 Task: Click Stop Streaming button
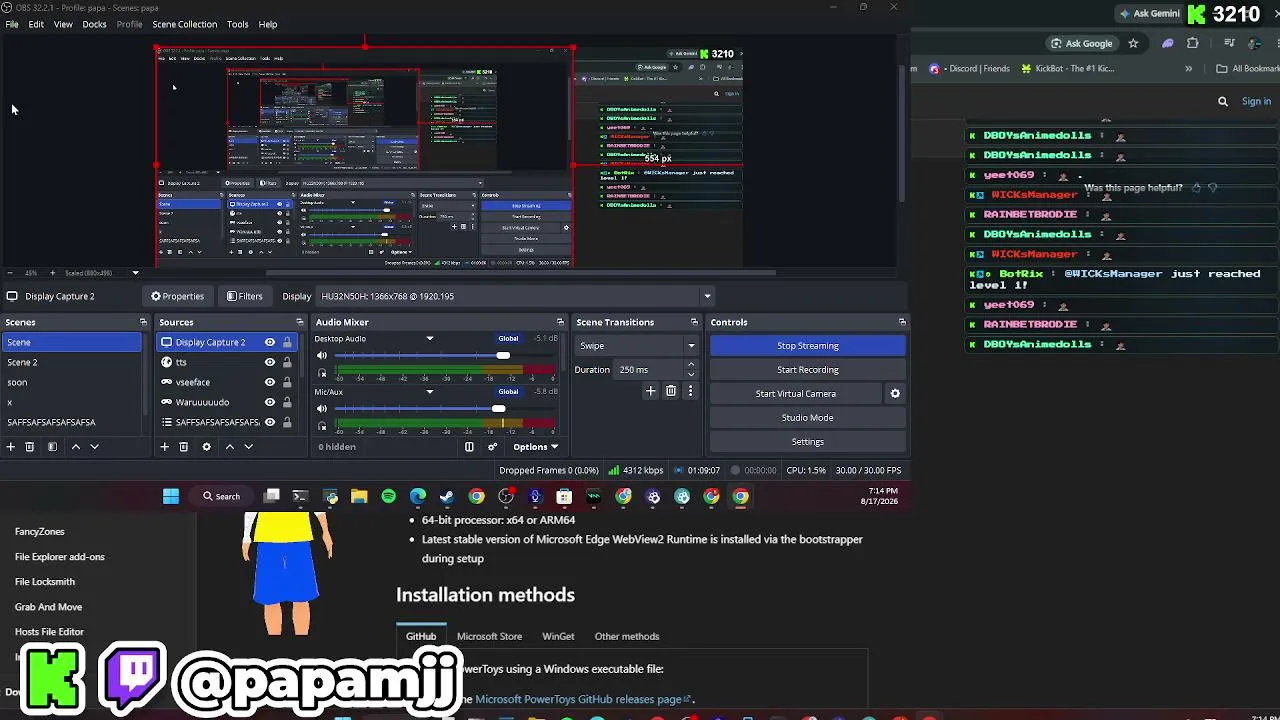[x=808, y=346]
